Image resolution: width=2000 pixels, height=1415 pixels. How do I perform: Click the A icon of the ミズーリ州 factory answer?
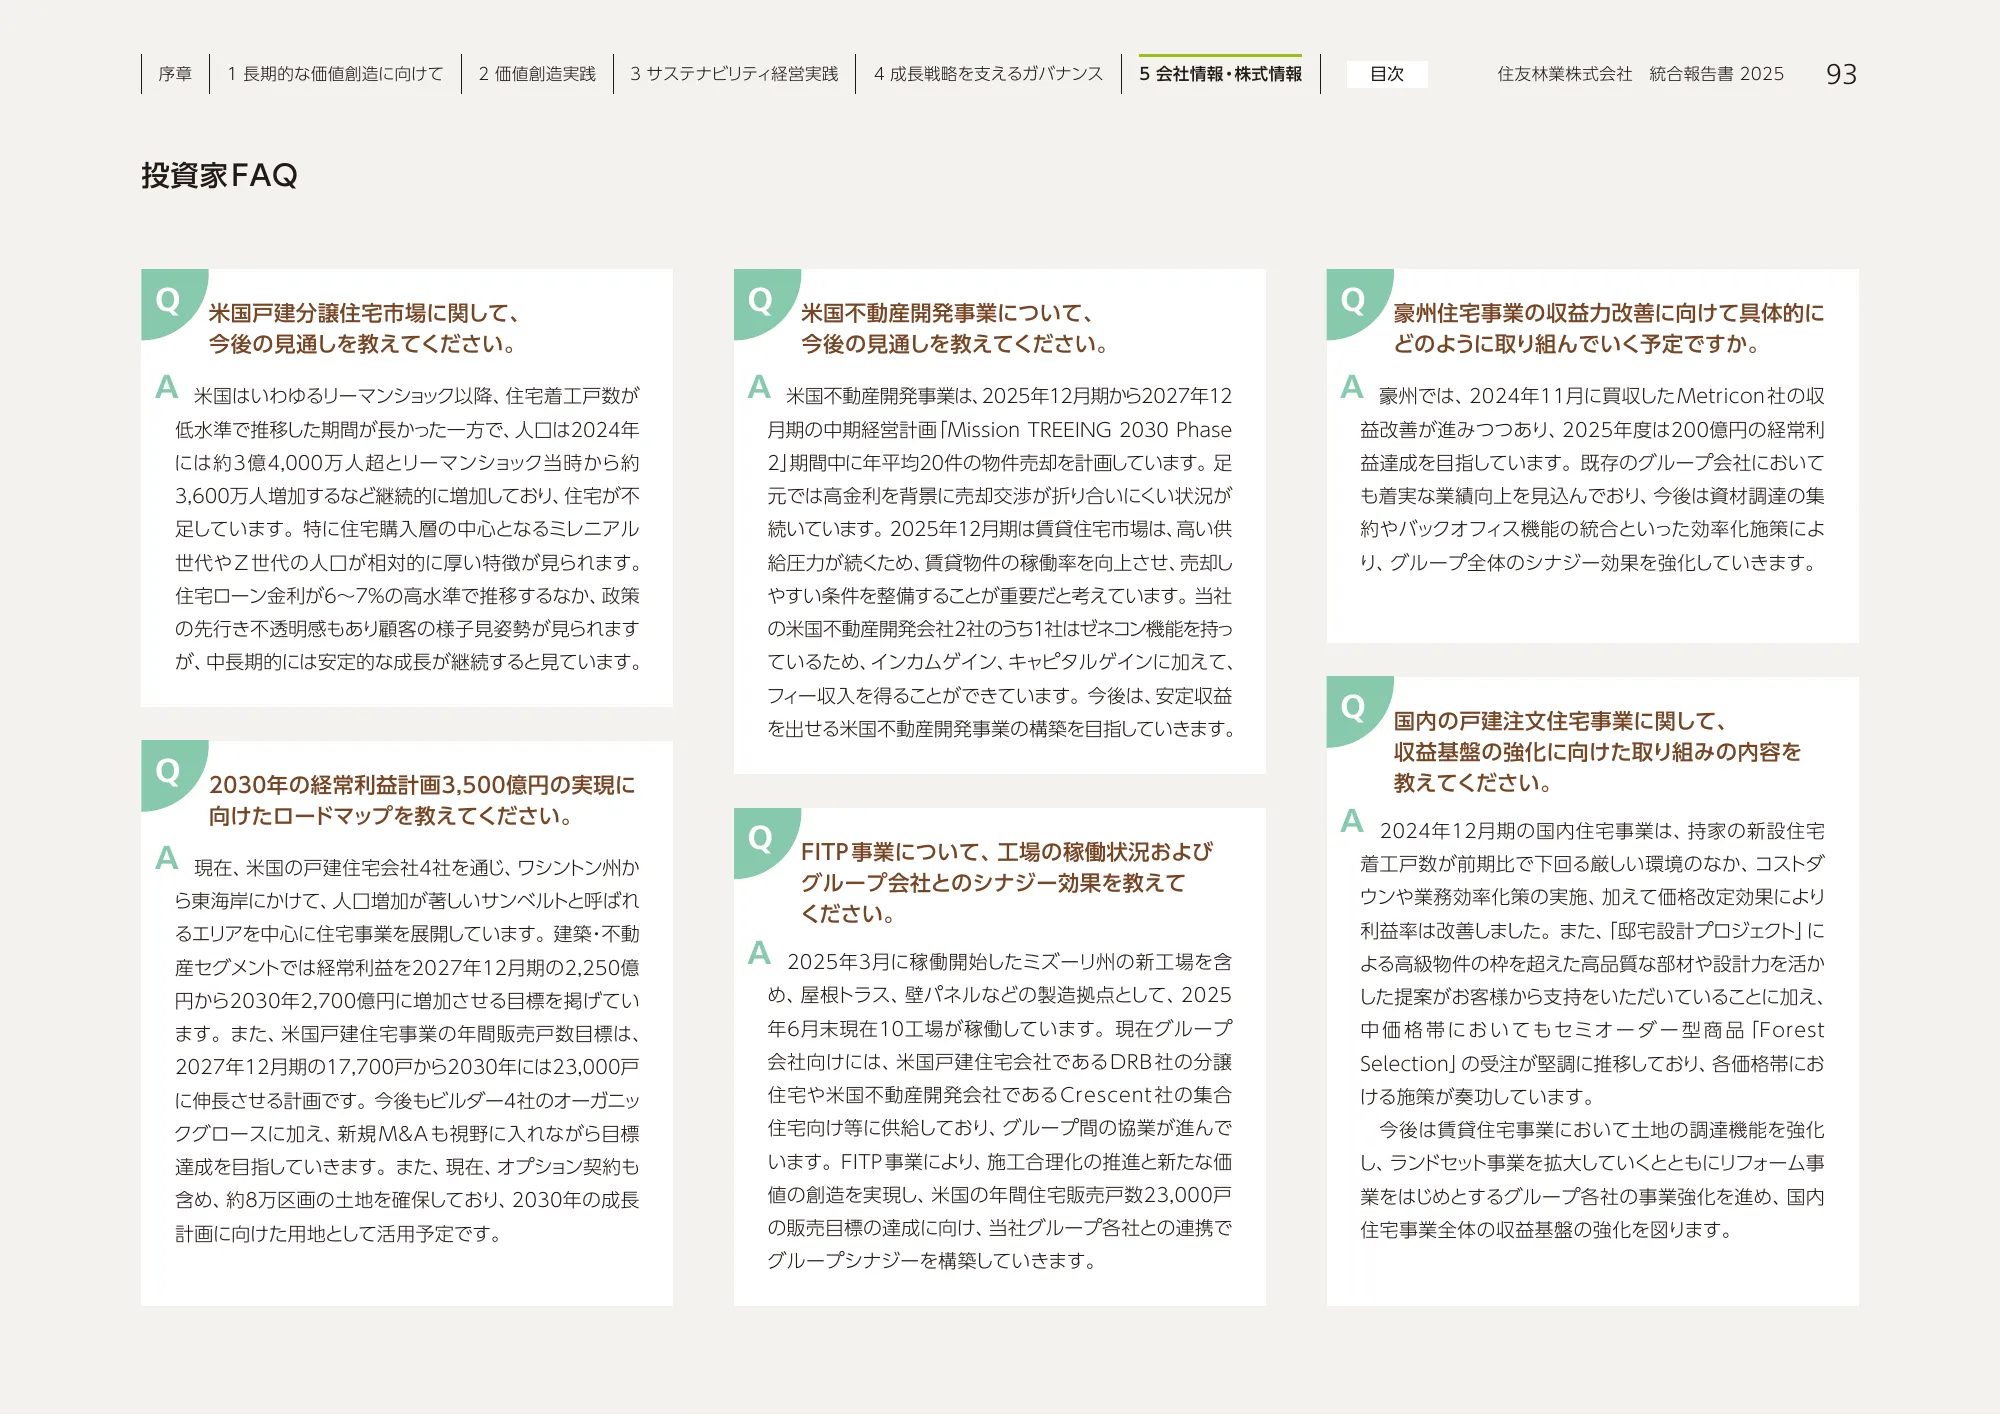coord(759,953)
